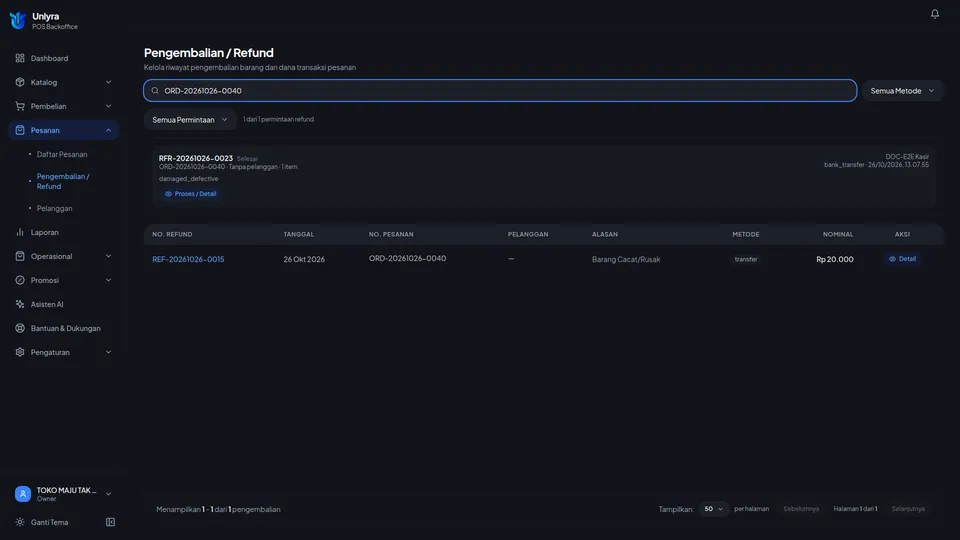Click the Selesai status label
The image size is (960, 540).
click(247, 159)
